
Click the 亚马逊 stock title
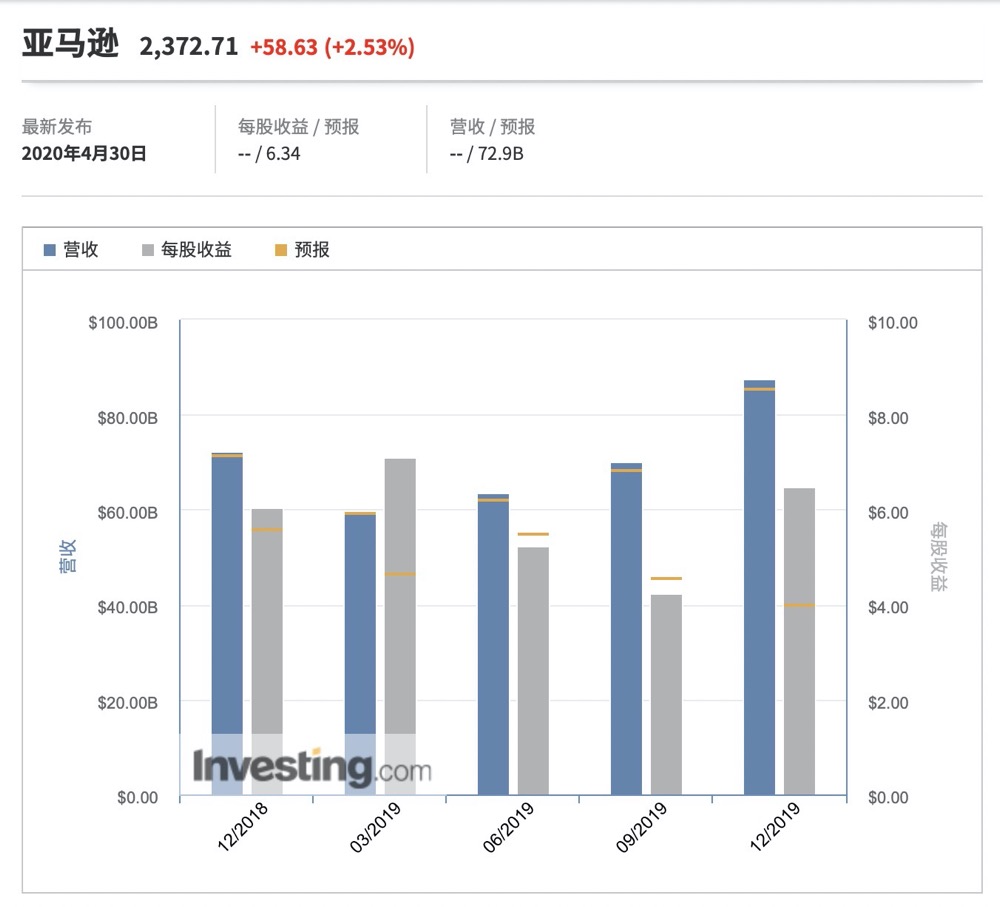pos(70,45)
